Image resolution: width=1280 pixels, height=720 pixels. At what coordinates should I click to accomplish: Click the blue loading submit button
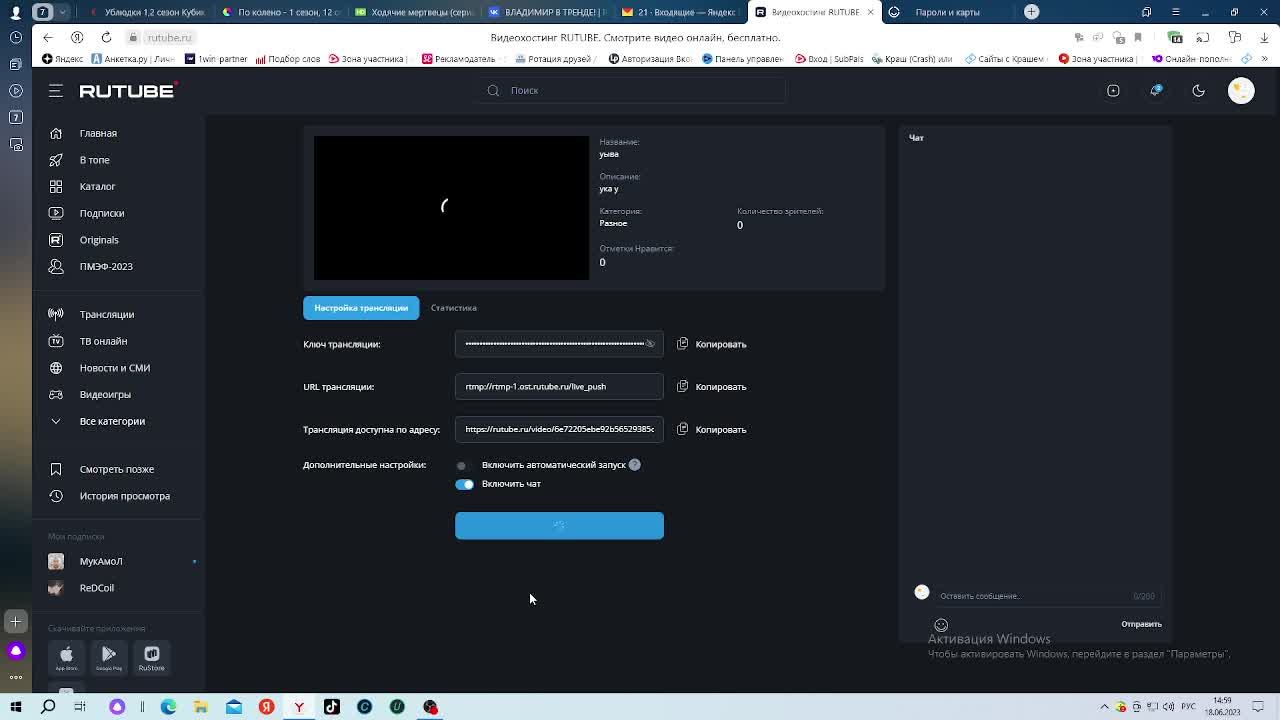pyautogui.click(x=559, y=526)
